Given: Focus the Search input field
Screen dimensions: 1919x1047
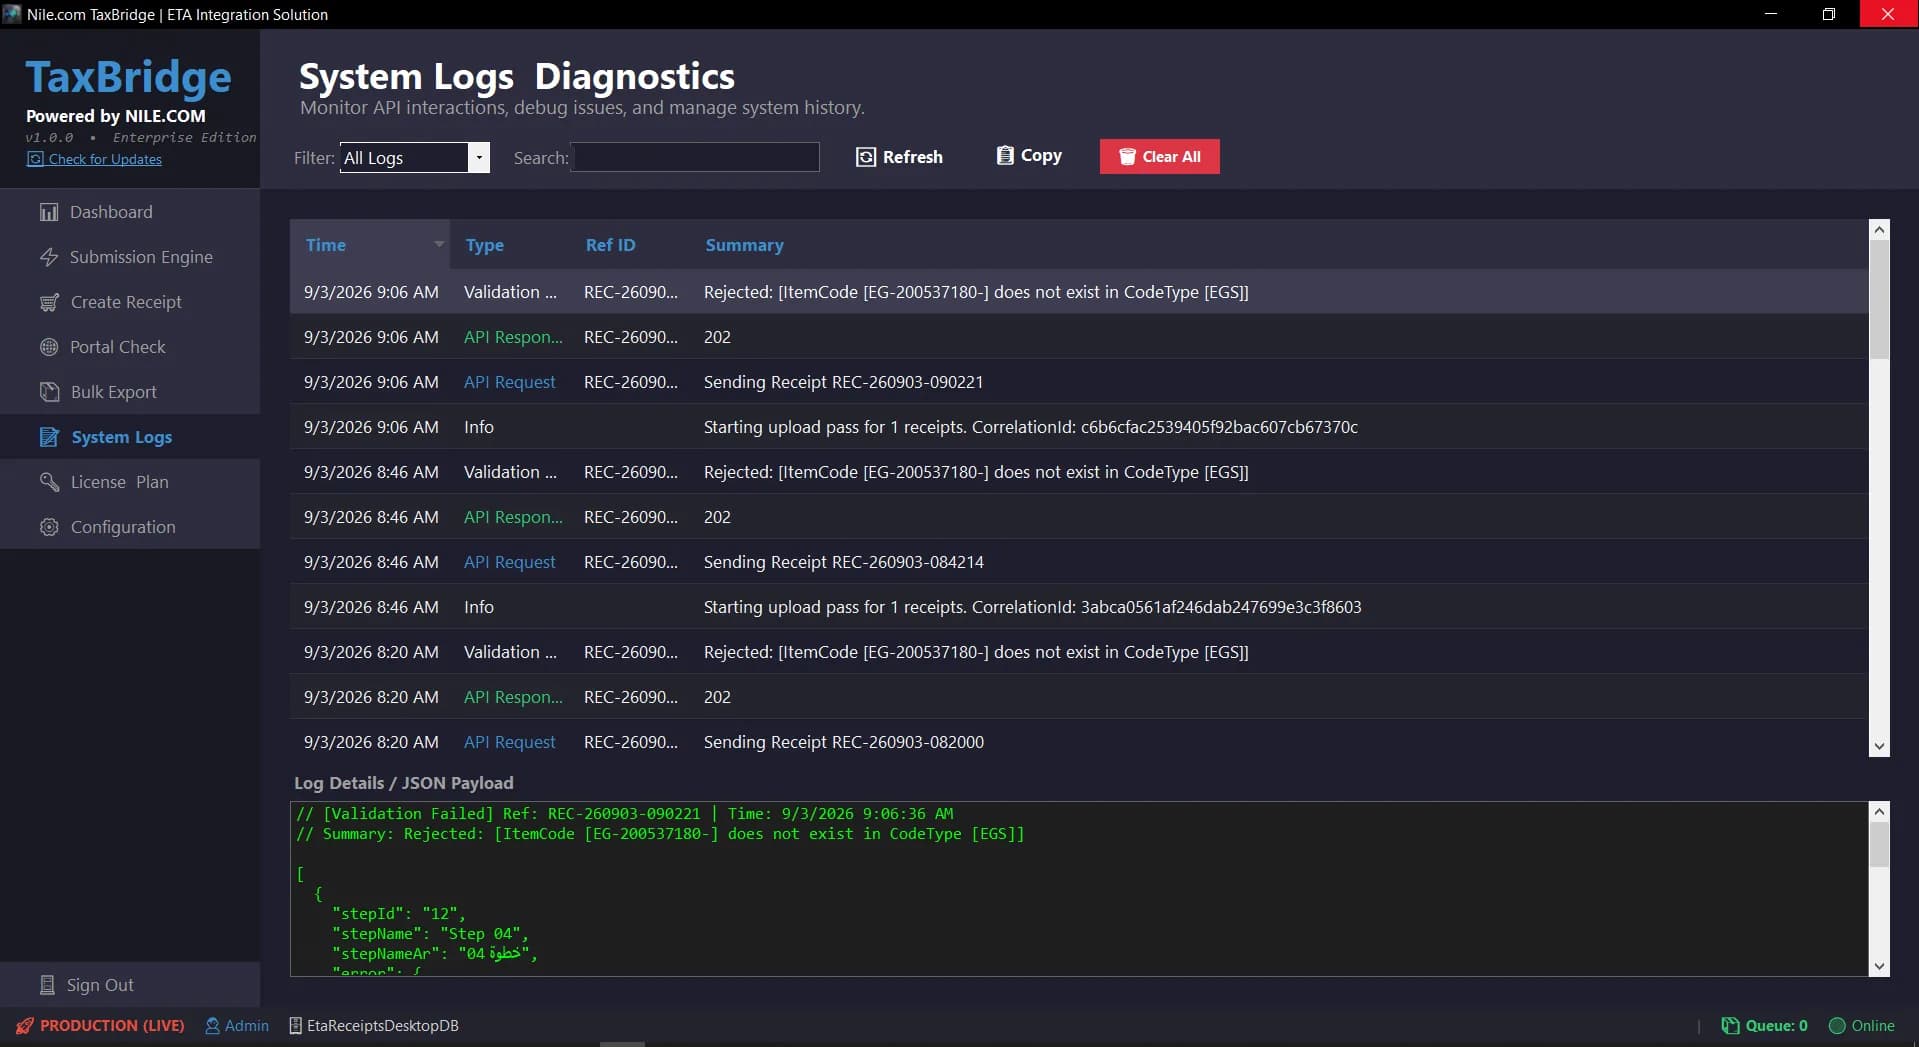Looking at the screenshot, I should tap(696, 157).
